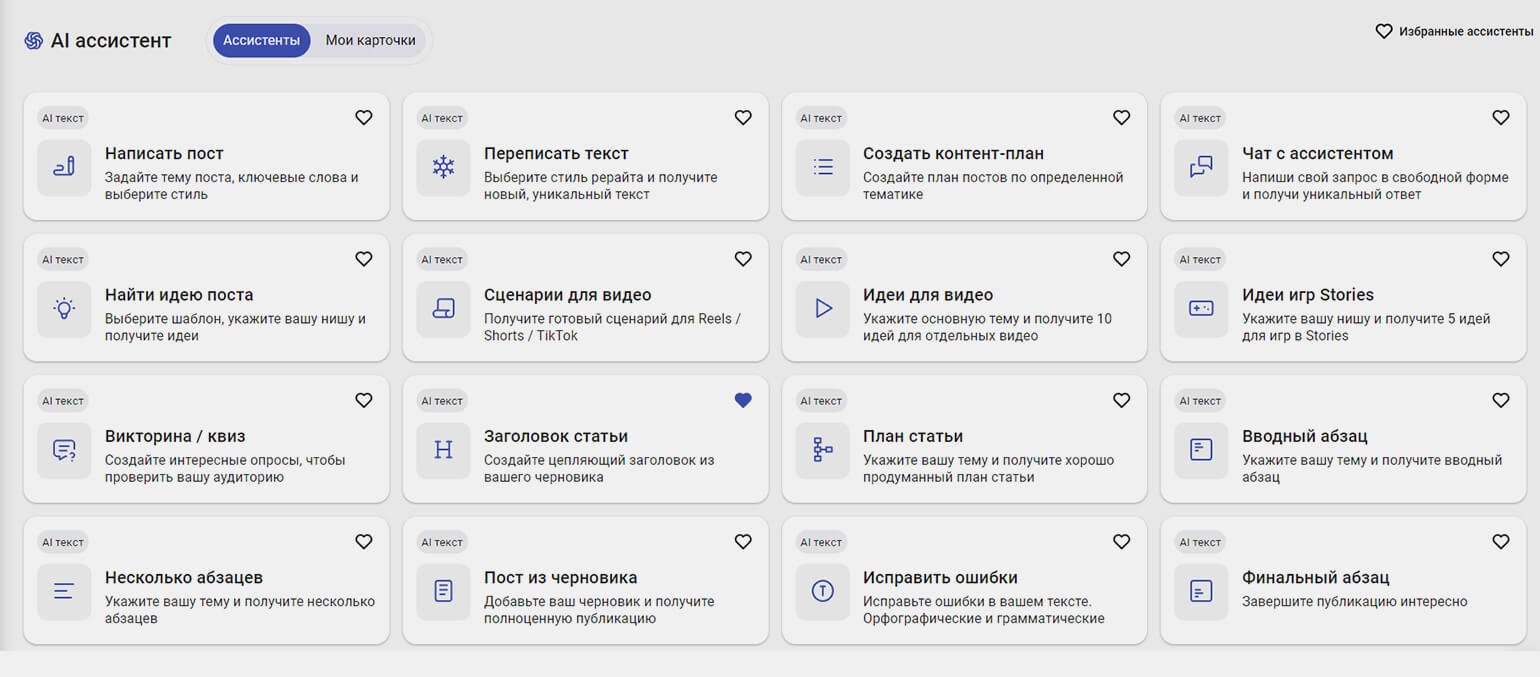Click the AI текст tag on Финальный абзац
This screenshot has height=677, width=1540.
click(x=1200, y=542)
